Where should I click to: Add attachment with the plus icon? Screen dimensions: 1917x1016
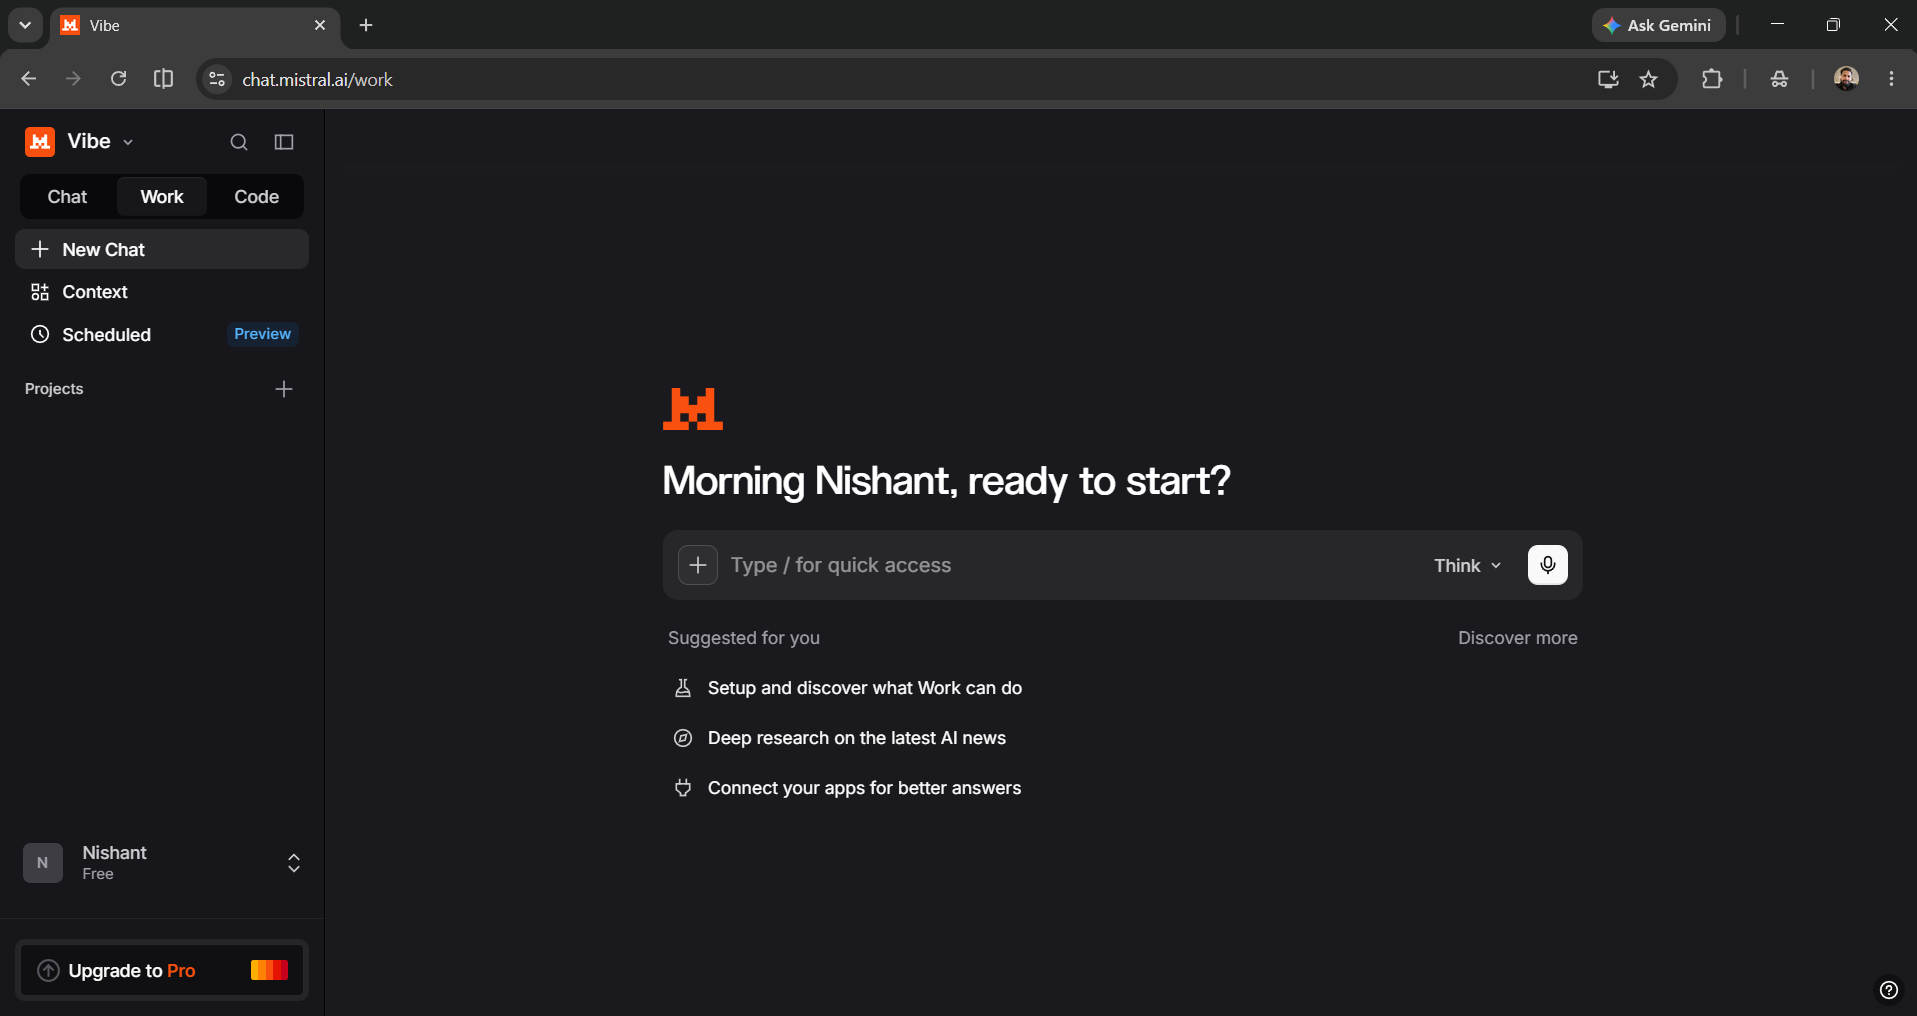(698, 565)
